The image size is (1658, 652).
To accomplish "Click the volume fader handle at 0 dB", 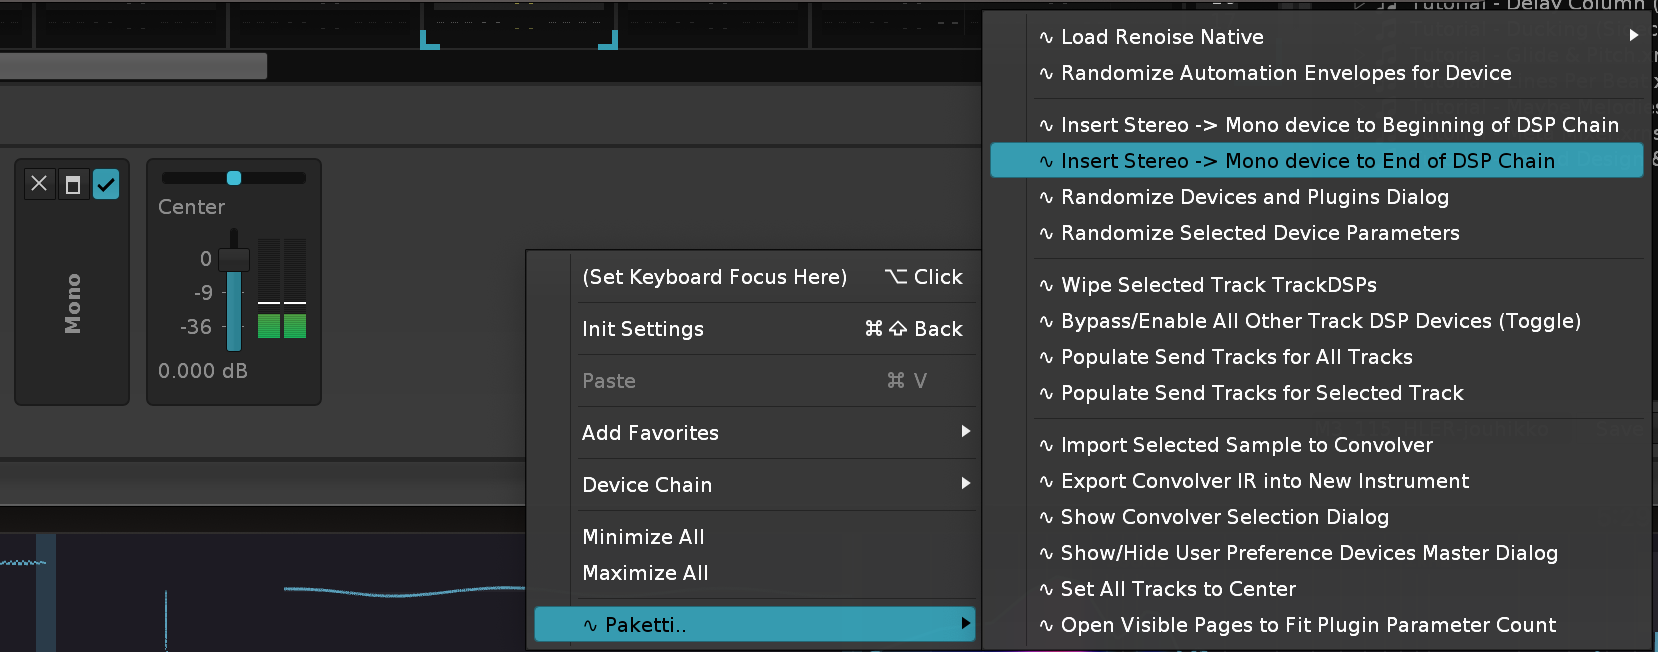I will (x=234, y=259).
